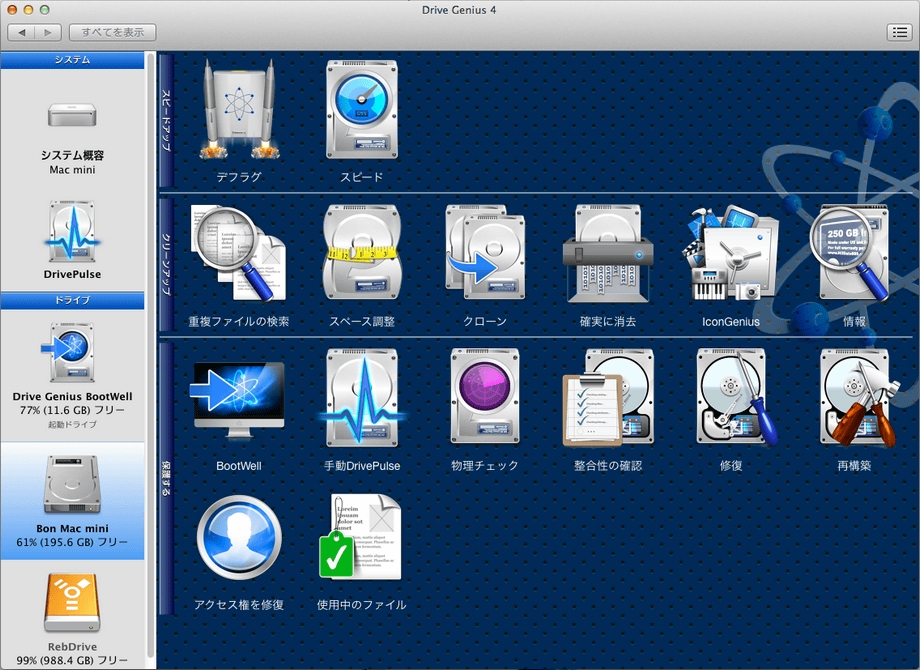920x670 pixels.
Task: Click the 起動ドライブ label under BootWell drive
Action: [x=72, y=424]
